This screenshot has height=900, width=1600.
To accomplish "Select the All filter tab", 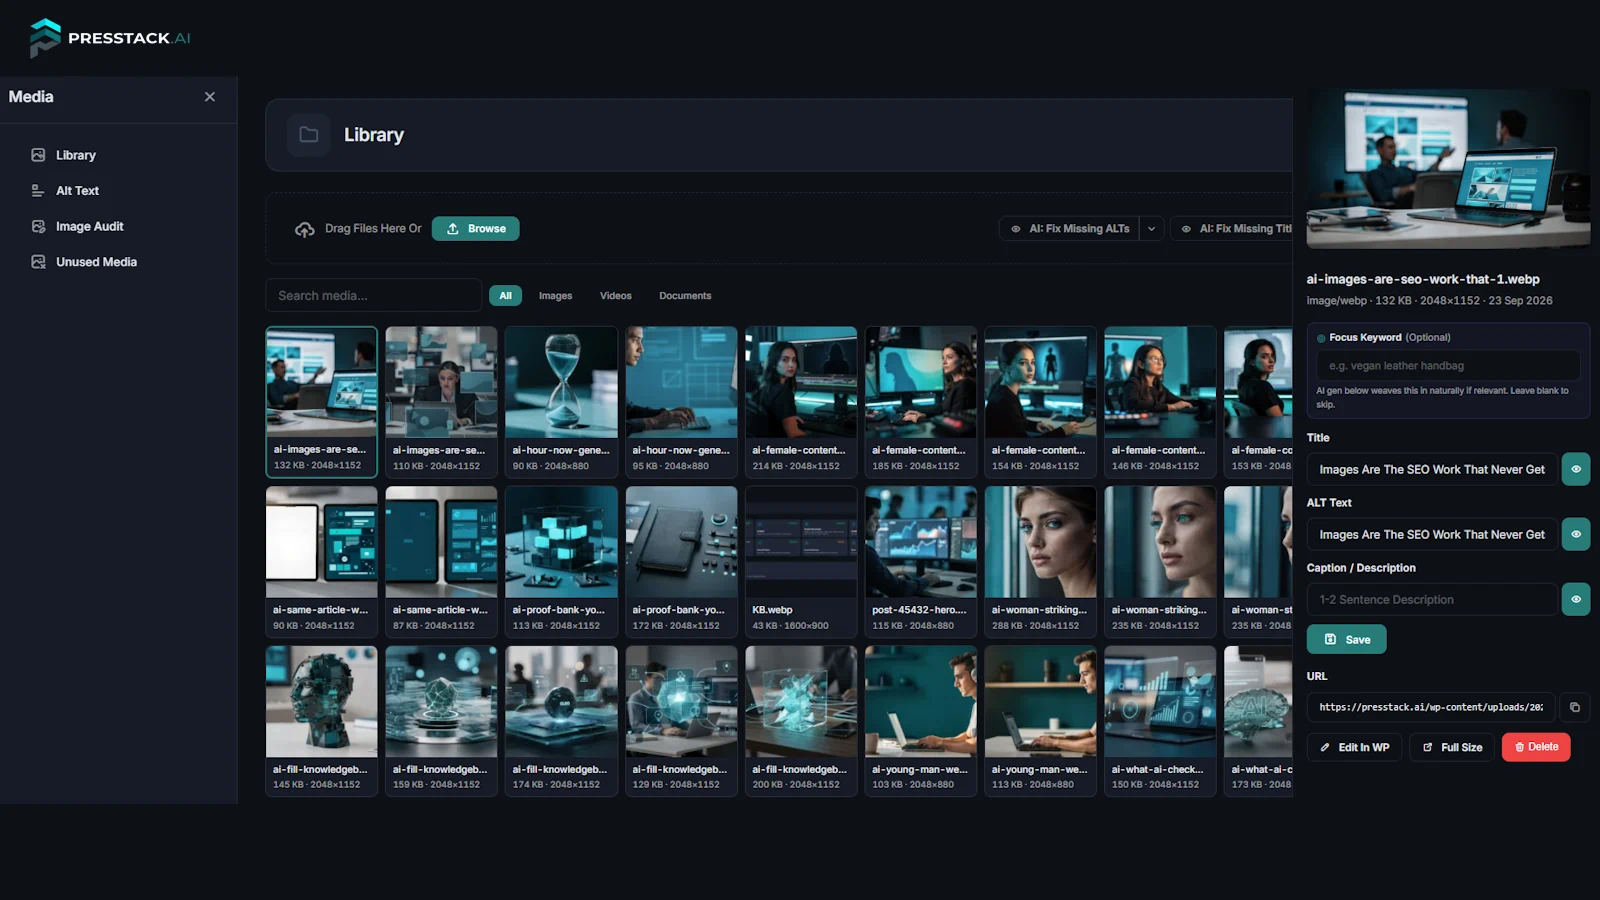I will pos(505,296).
